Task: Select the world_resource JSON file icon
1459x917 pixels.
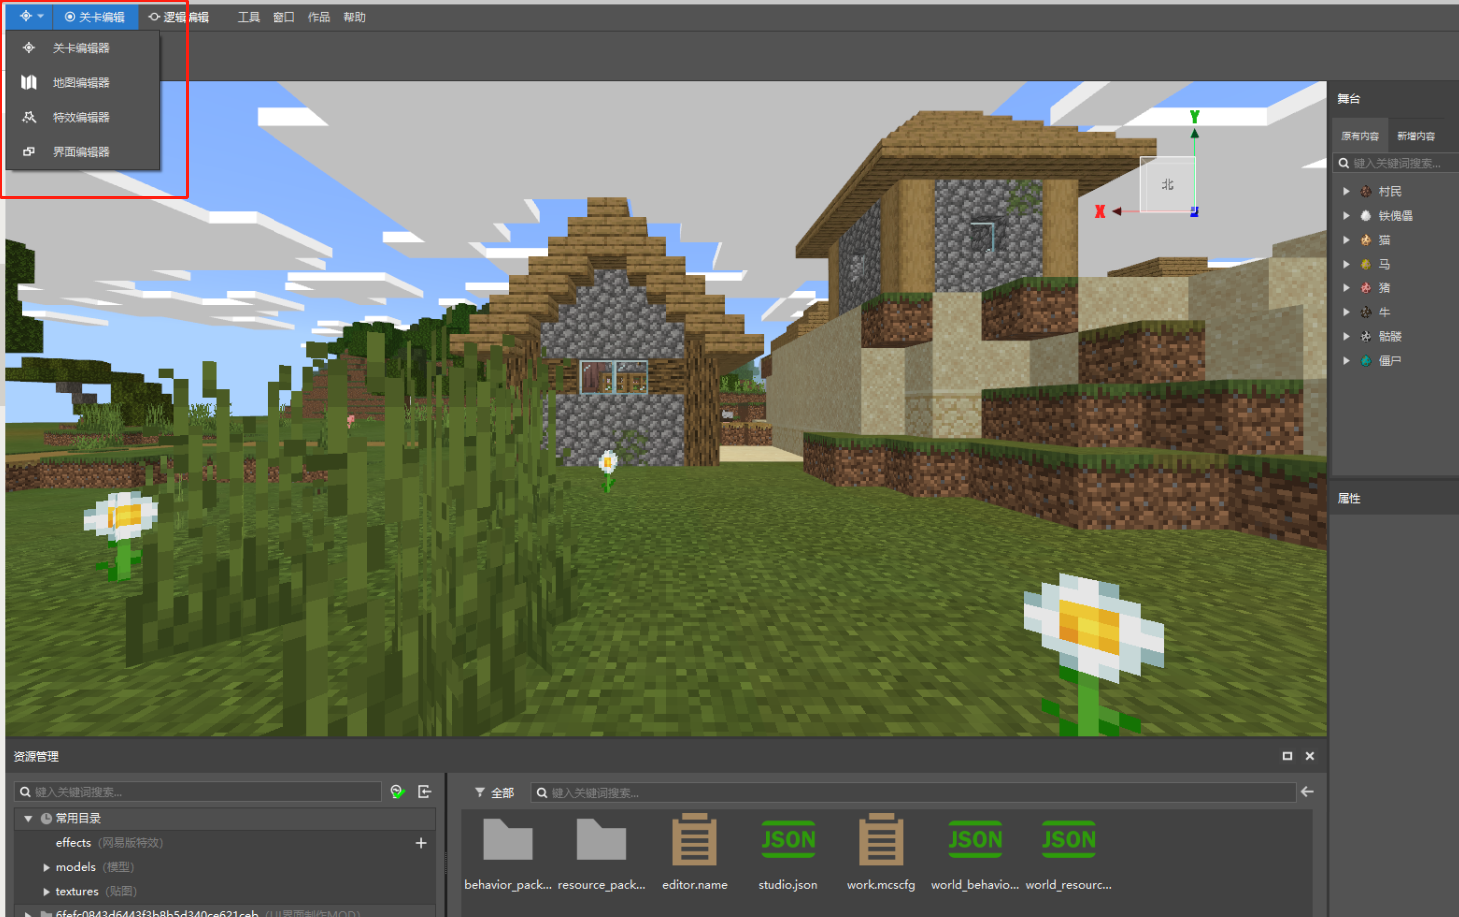Action: click(x=1069, y=839)
